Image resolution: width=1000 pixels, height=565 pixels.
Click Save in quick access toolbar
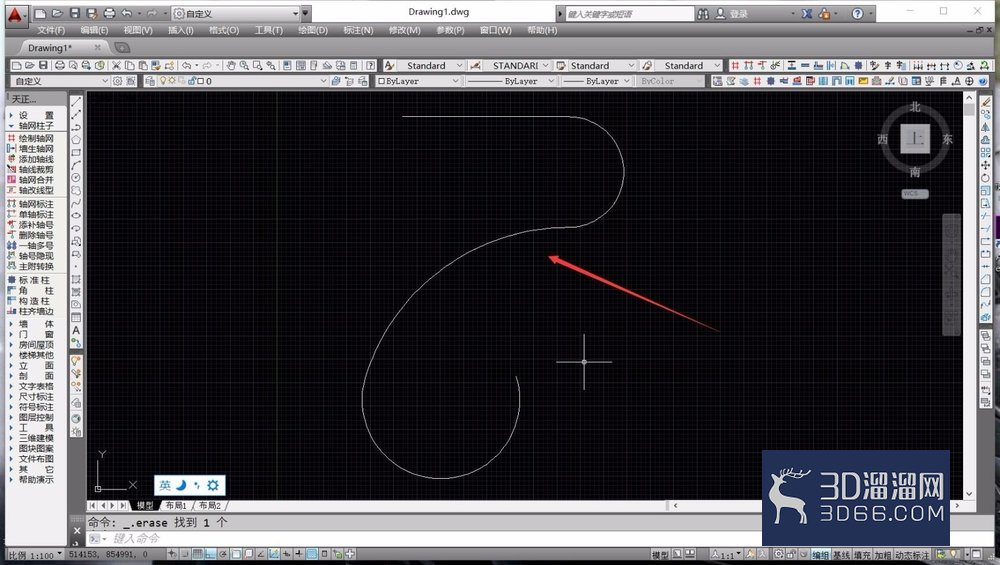pyautogui.click(x=75, y=13)
